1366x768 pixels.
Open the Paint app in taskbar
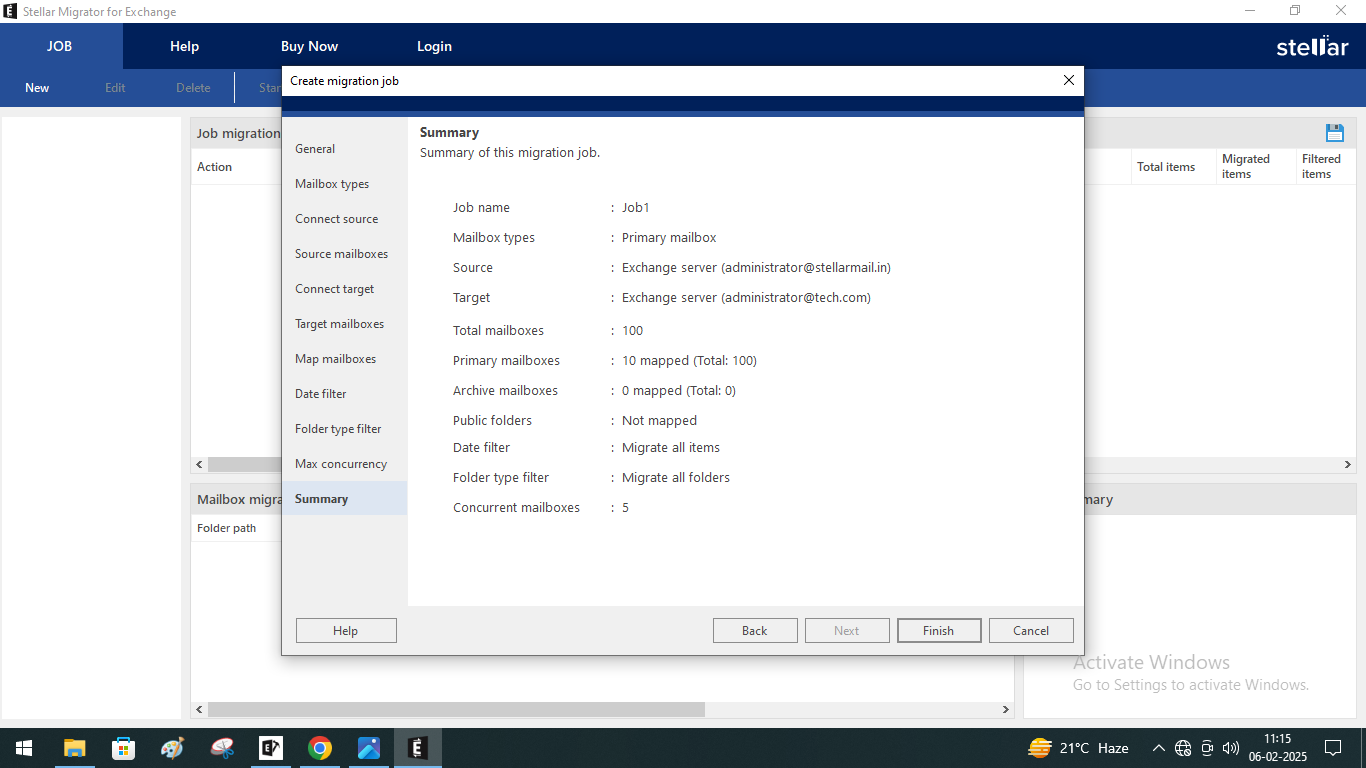click(x=173, y=748)
